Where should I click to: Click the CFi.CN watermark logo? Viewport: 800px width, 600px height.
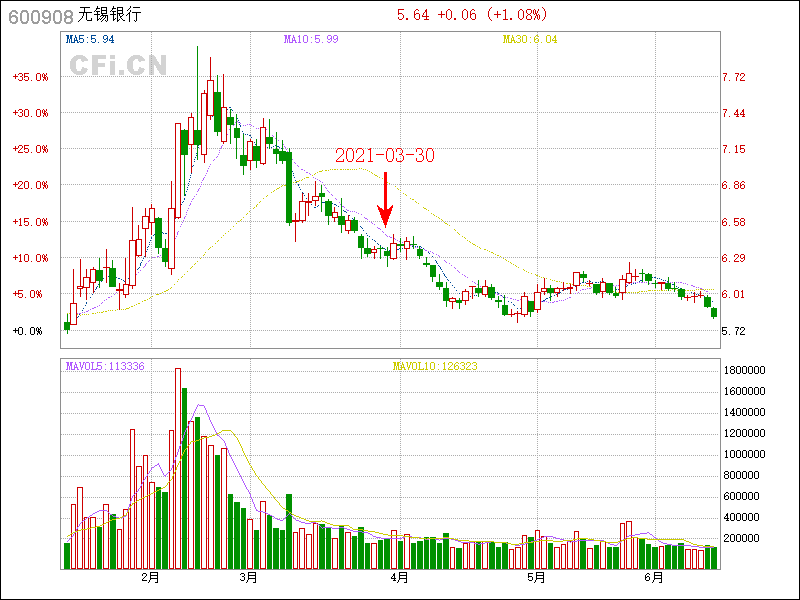pyautogui.click(x=118, y=65)
